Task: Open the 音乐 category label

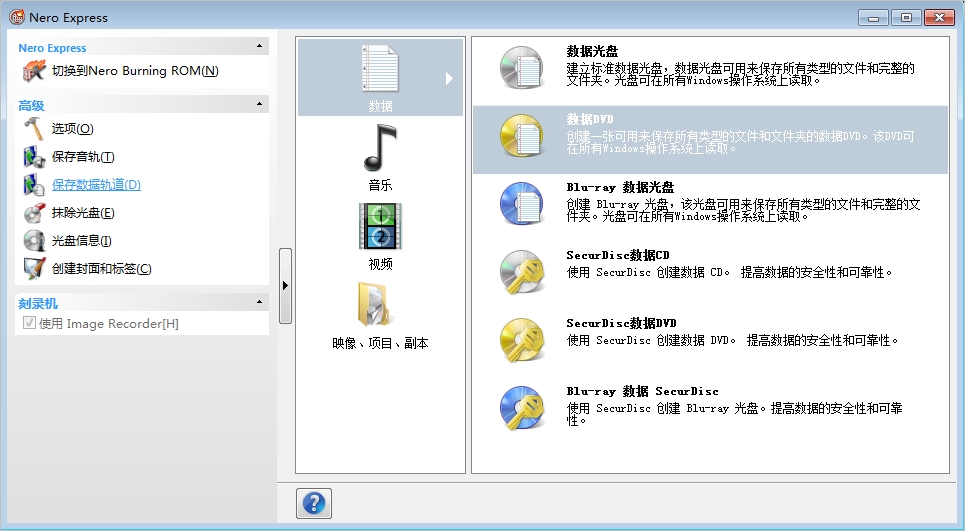Action: 380,185
